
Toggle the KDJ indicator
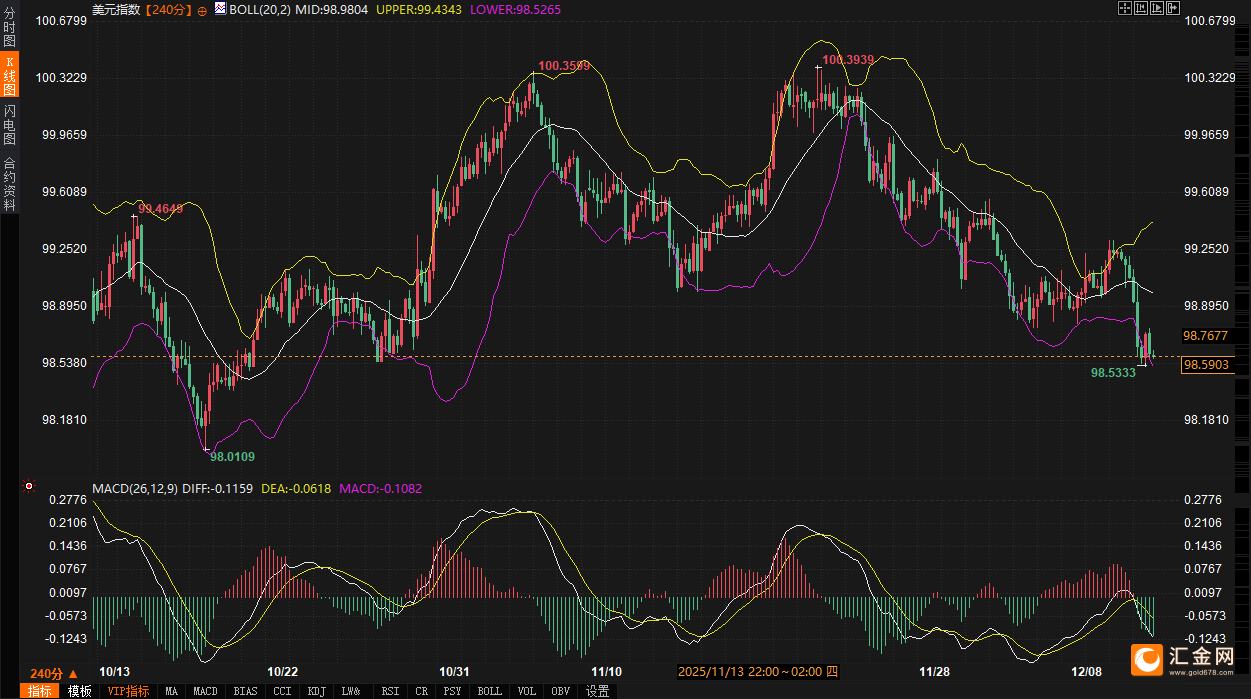pyautogui.click(x=317, y=691)
